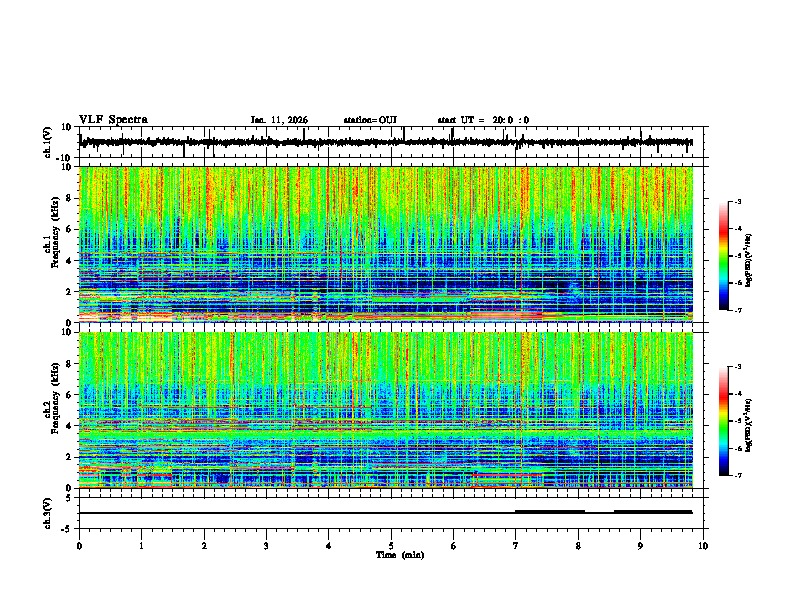Click the "-3" tick on ch.1 color bar
792x612 pixels.
[737, 202]
